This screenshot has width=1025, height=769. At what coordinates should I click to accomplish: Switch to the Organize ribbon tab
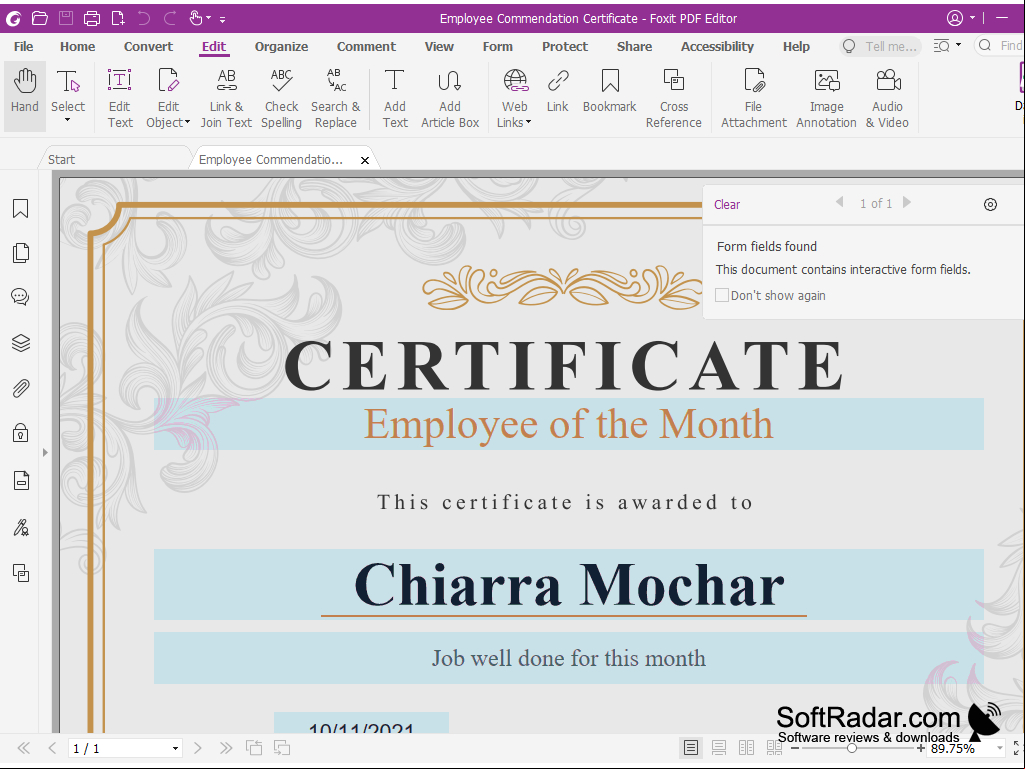(281, 46)
